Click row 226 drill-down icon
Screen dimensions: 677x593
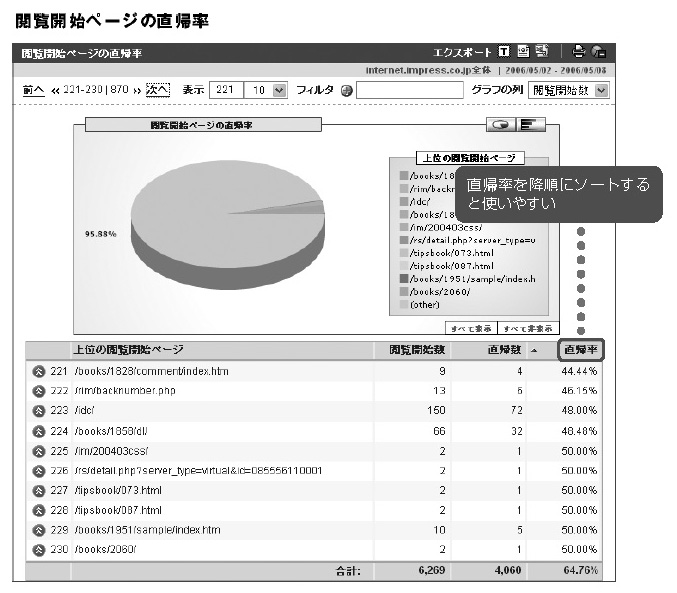click(39, 471)
